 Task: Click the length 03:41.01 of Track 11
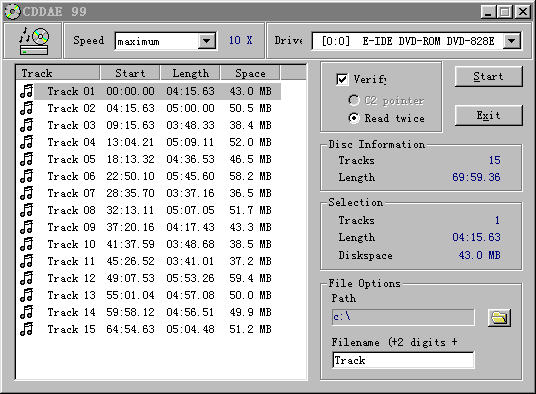(x=190, y=261)
